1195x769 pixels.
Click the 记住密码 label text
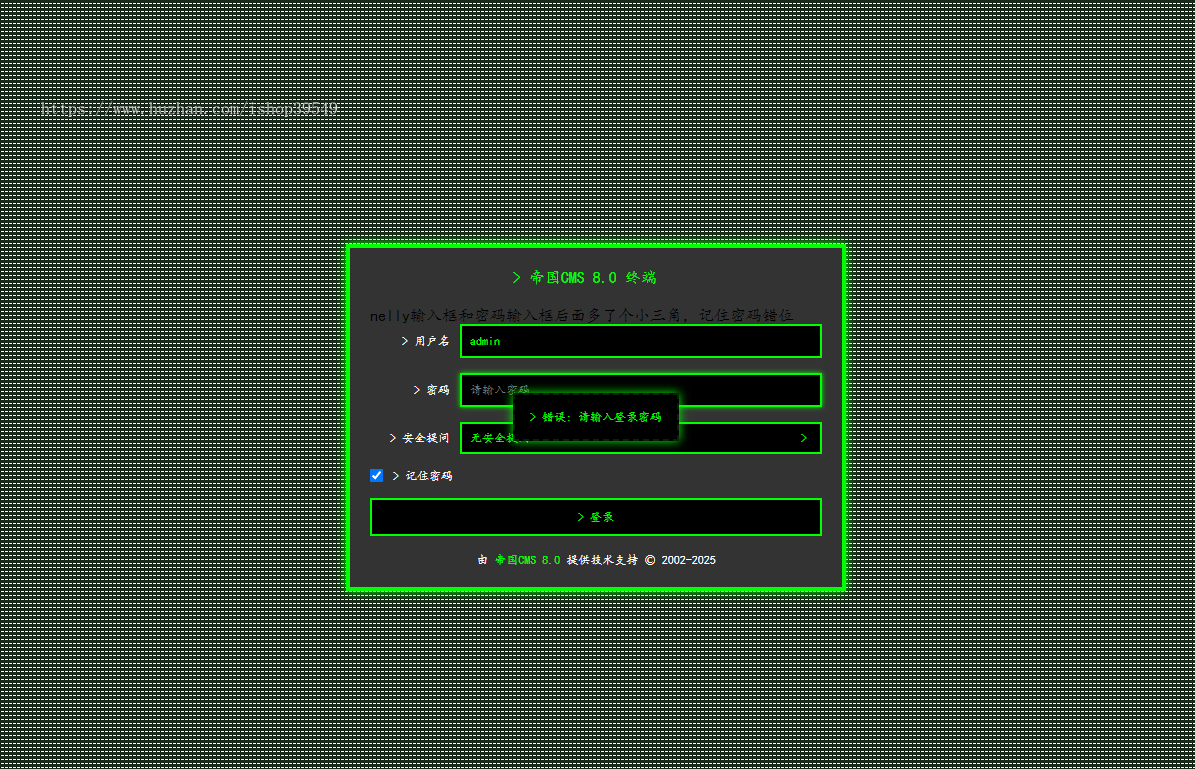click(423, 476)
